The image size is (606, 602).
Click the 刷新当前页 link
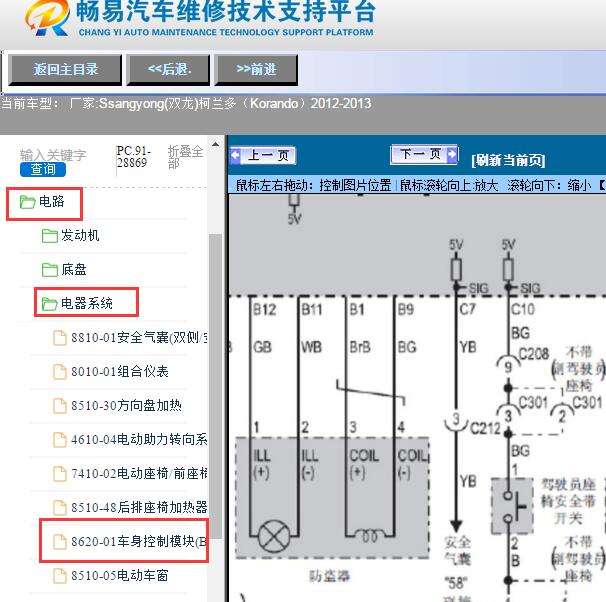[508, 160]
